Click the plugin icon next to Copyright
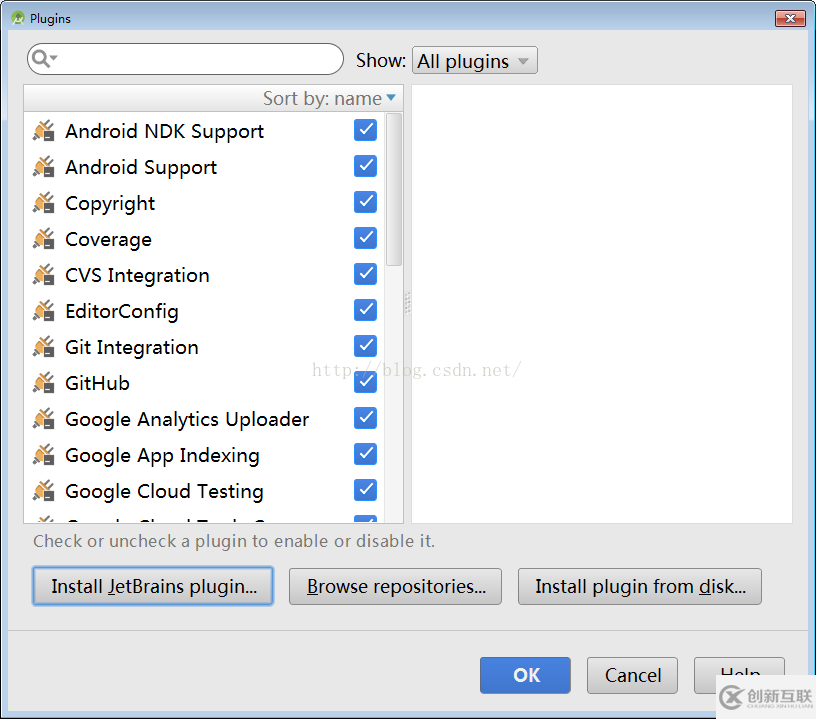The height and width of the screenshot is (719, 816). 44,203
